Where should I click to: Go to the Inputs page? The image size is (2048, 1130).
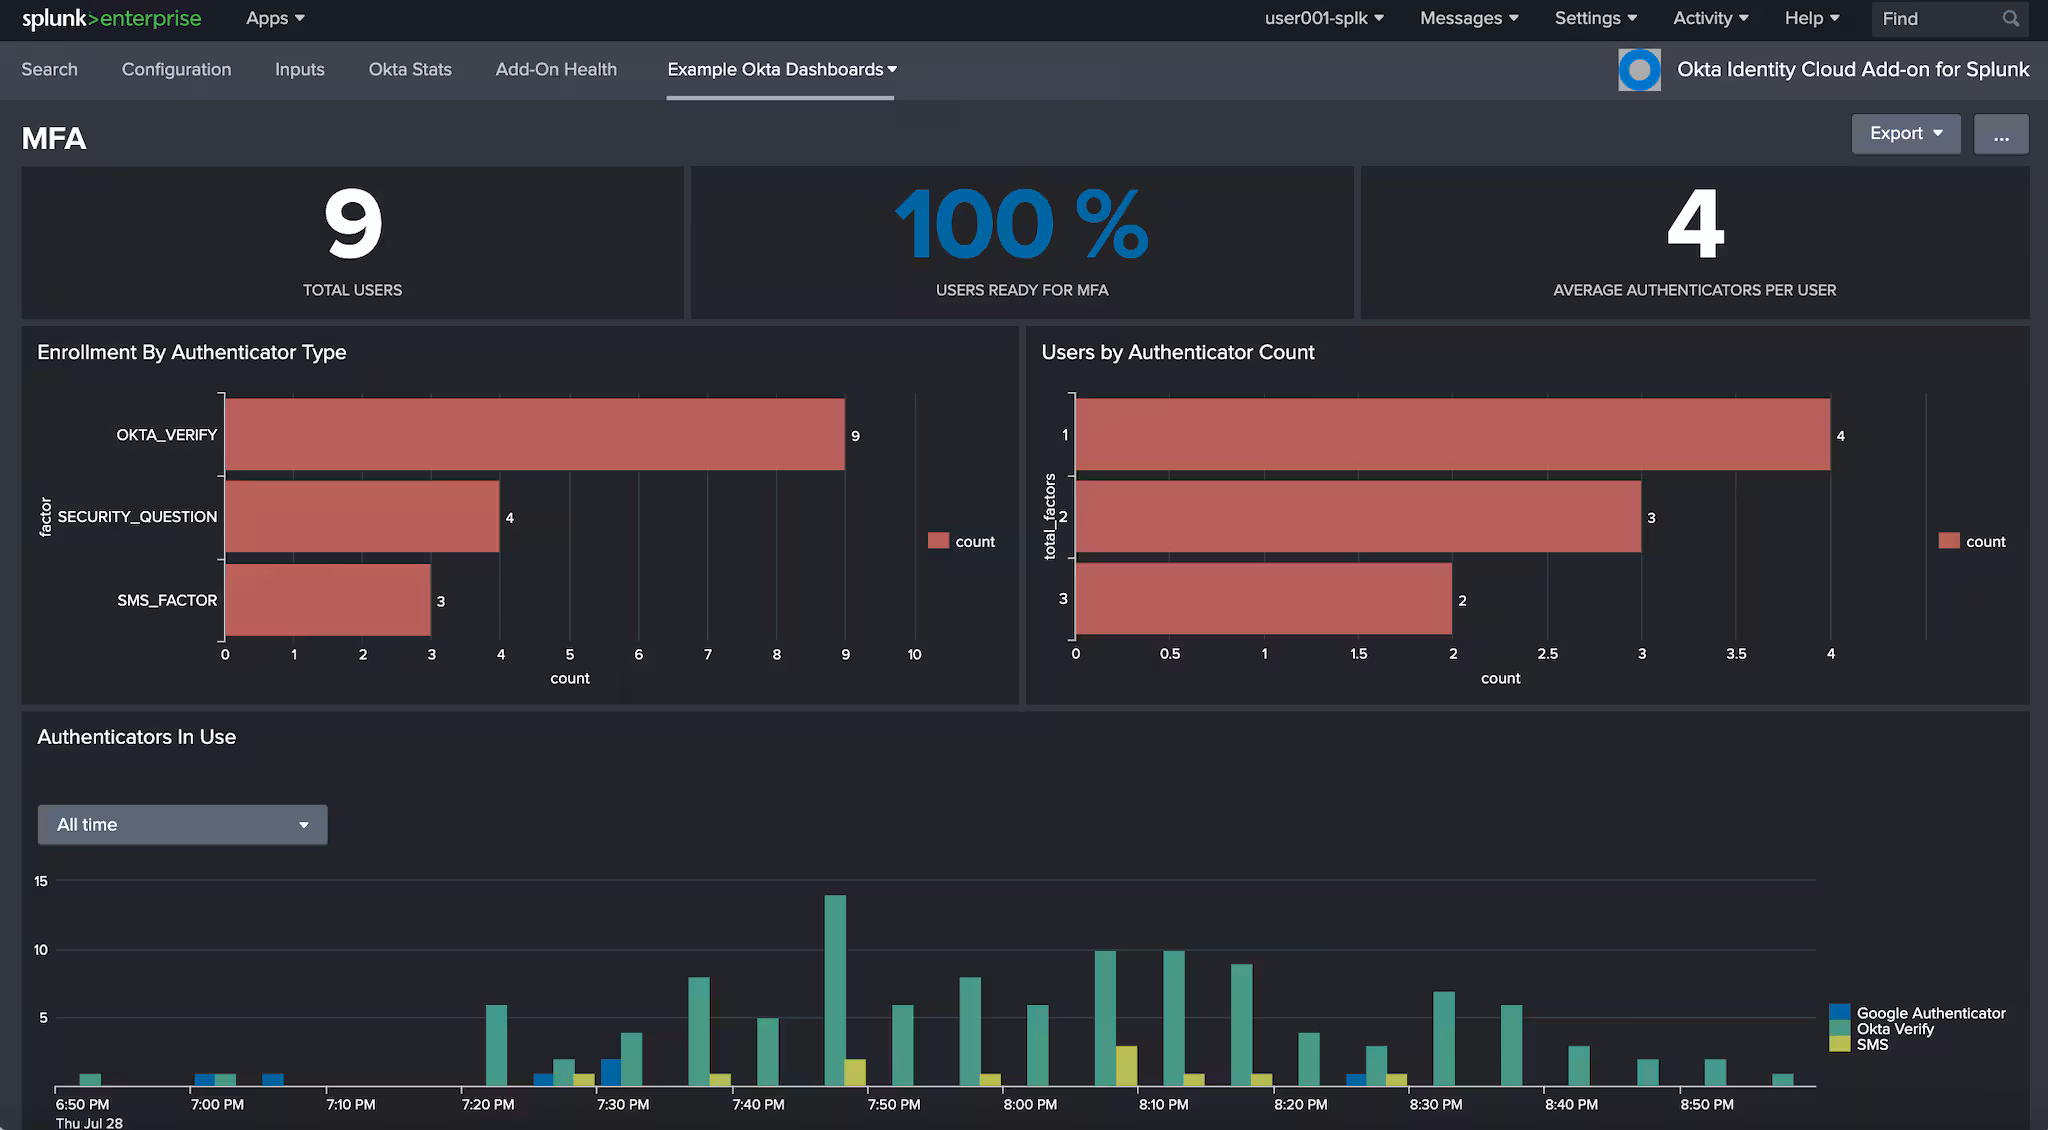click(300, 70)
